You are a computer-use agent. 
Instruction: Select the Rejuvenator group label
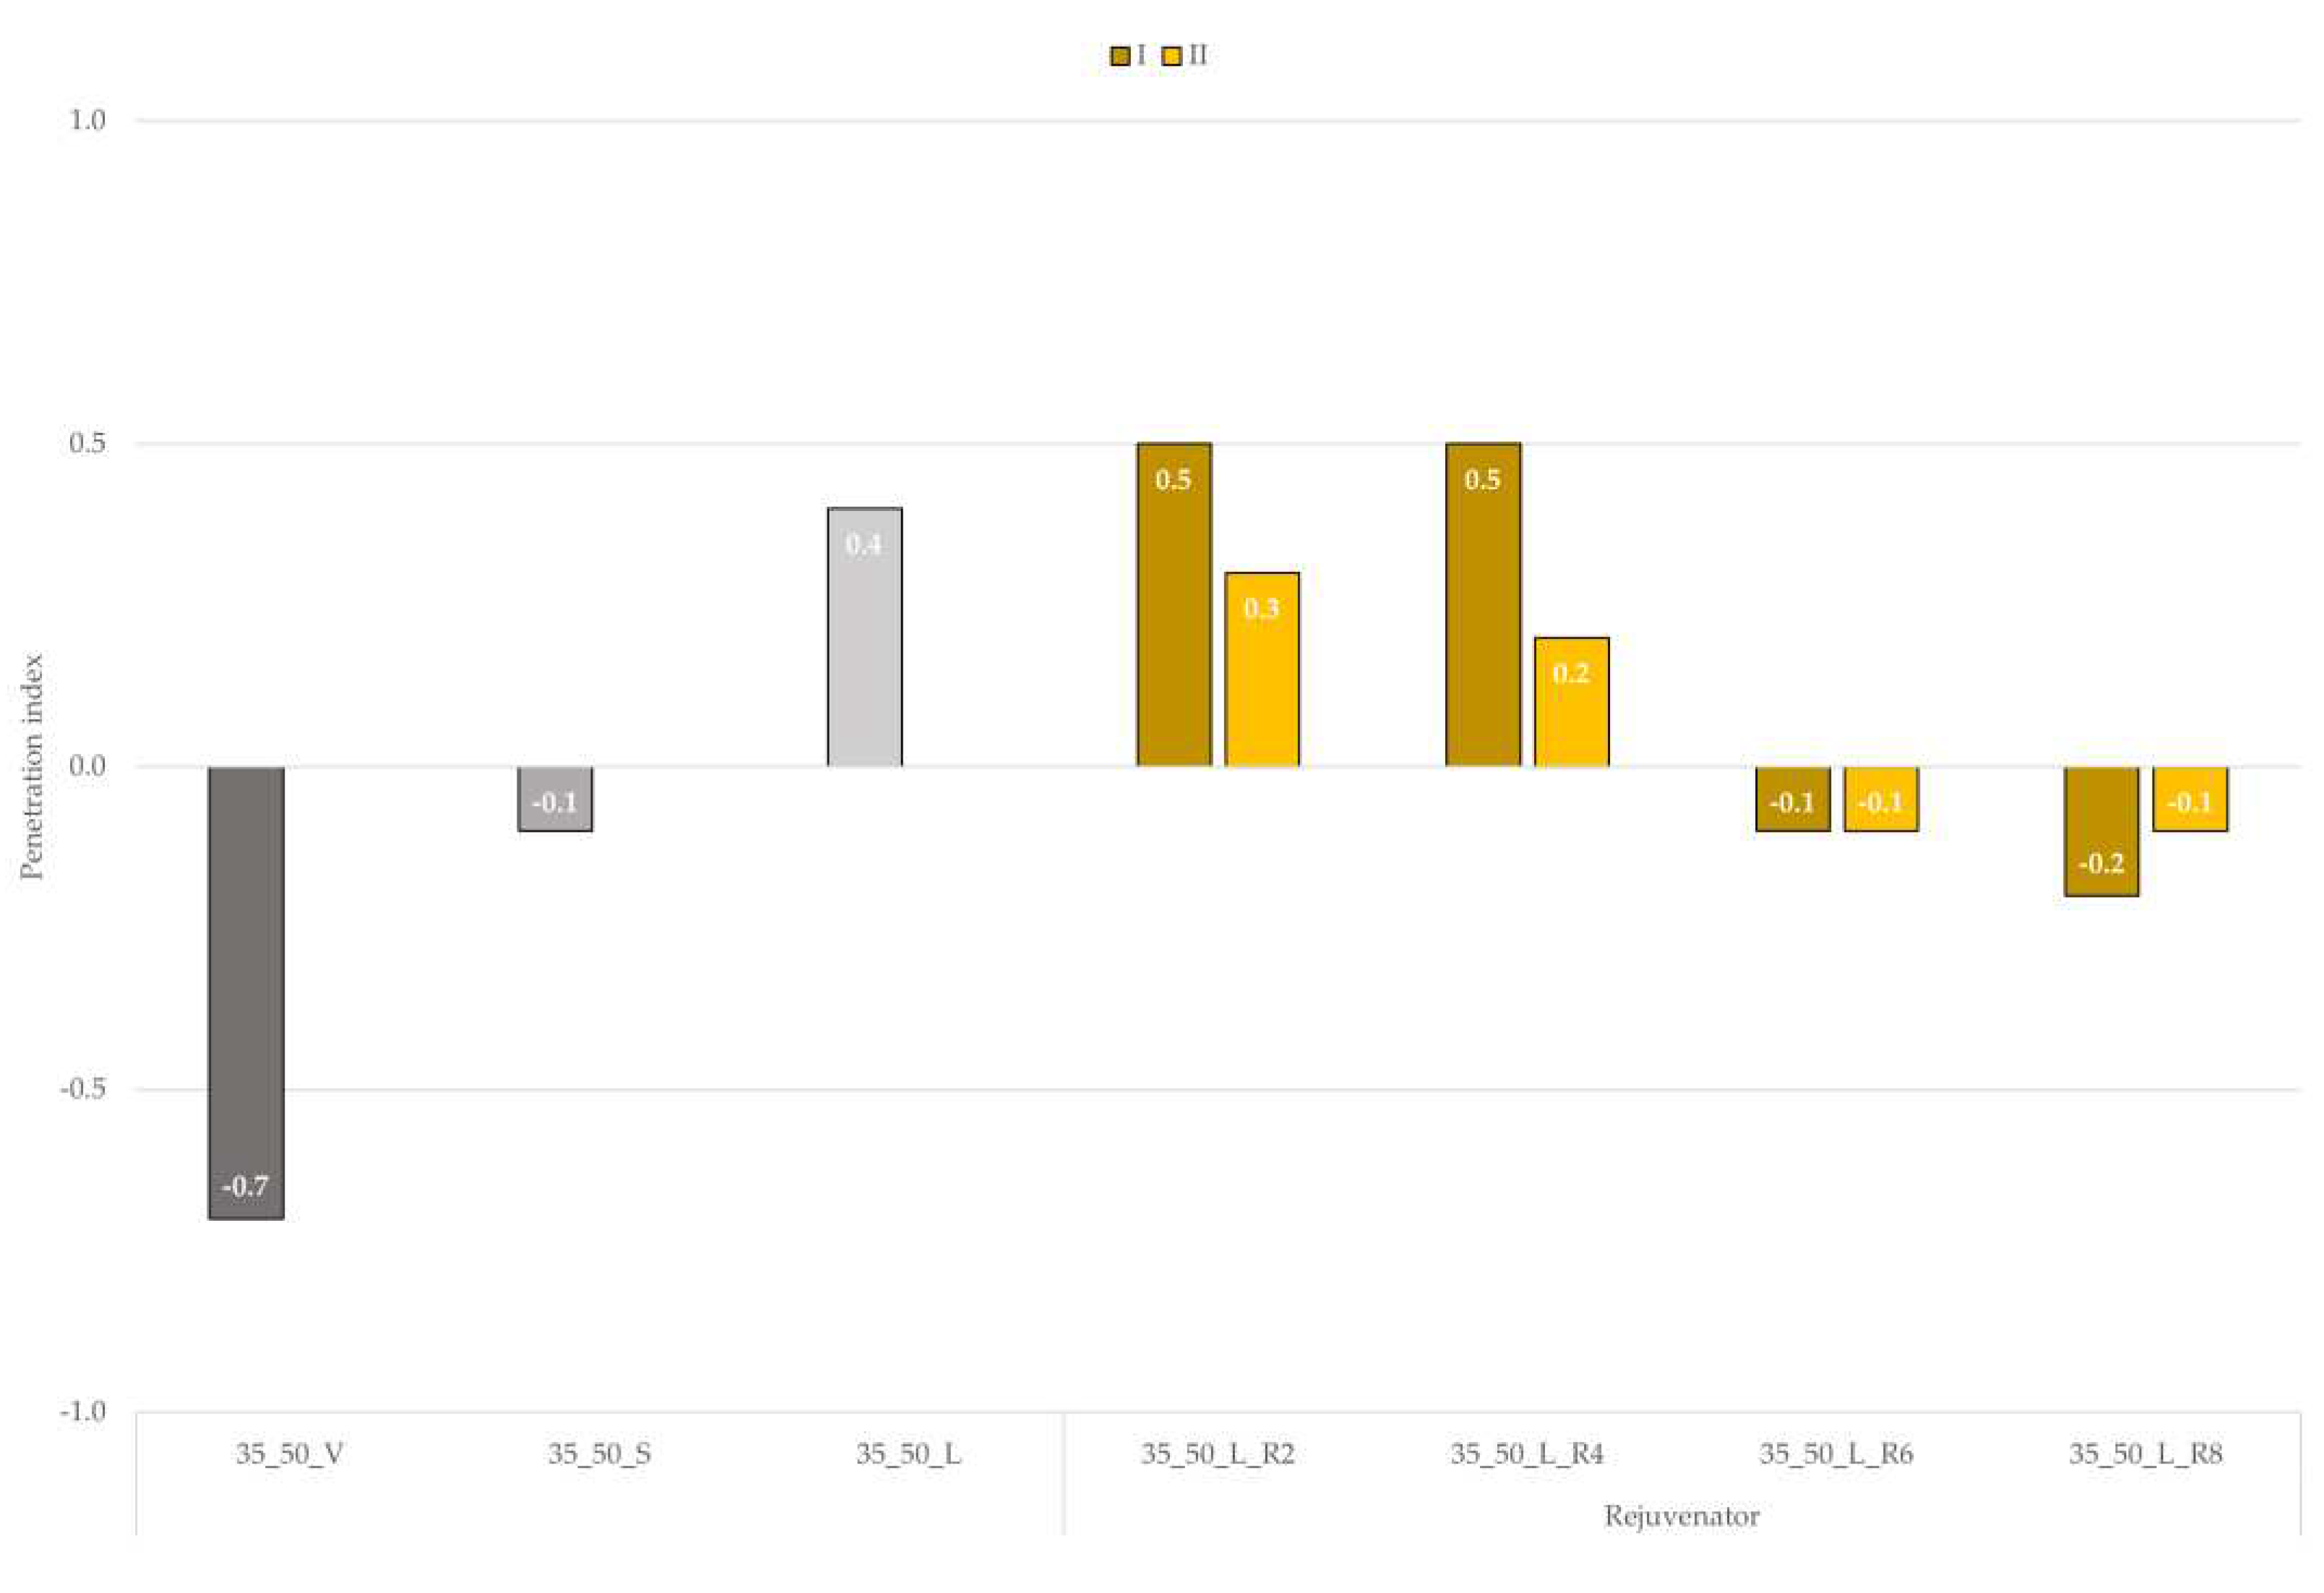(1681, 1516)
